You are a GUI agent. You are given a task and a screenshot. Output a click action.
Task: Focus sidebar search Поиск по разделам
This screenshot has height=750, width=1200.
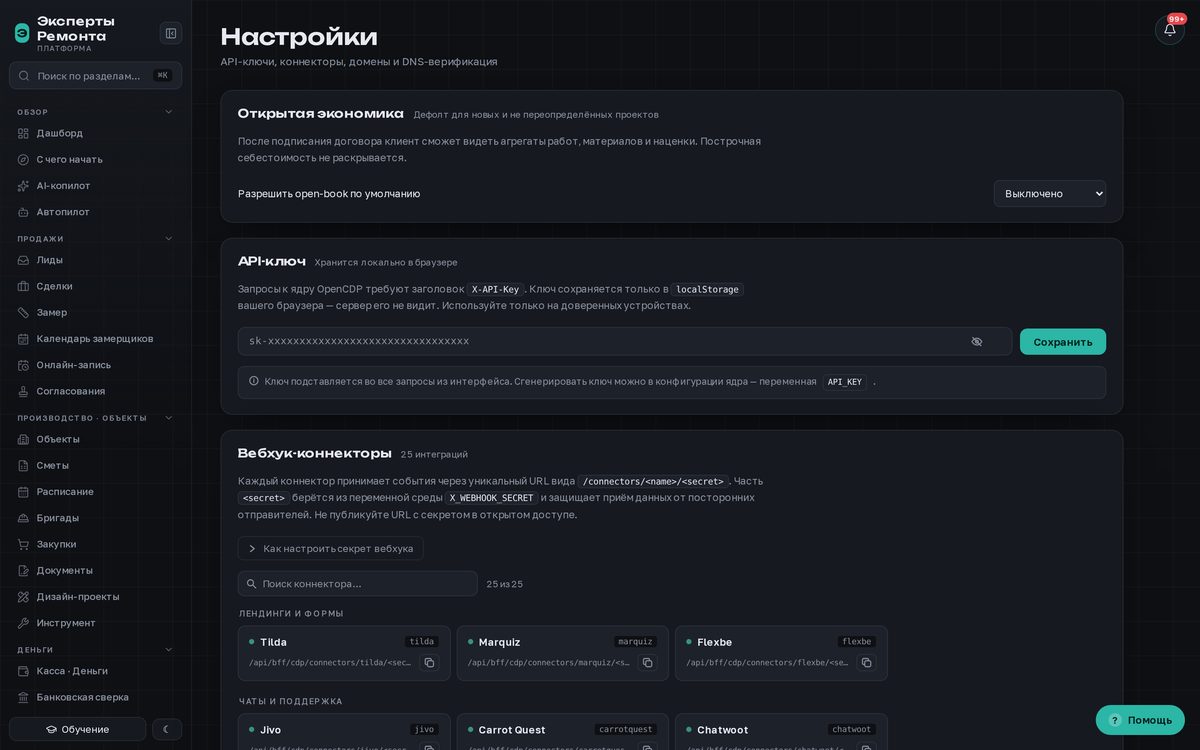[95, 75]
